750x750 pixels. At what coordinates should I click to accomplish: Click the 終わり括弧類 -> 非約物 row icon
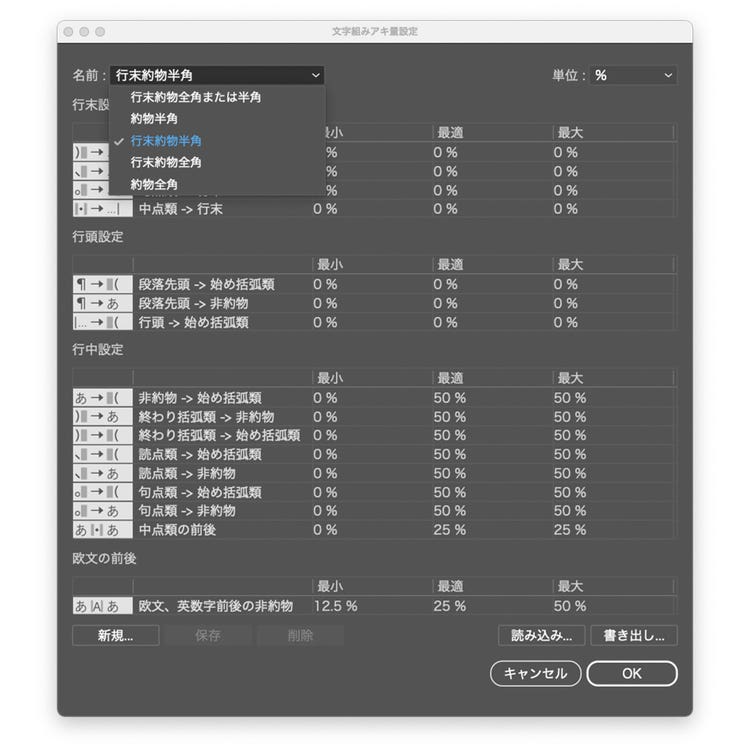click(102, 417)
